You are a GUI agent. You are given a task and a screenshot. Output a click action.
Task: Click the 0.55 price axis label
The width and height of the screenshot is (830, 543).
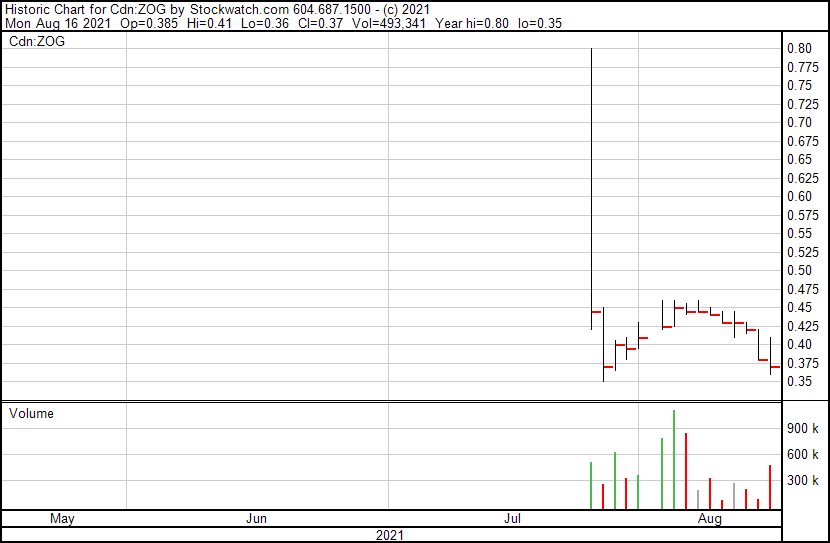[x=799, y=233]
